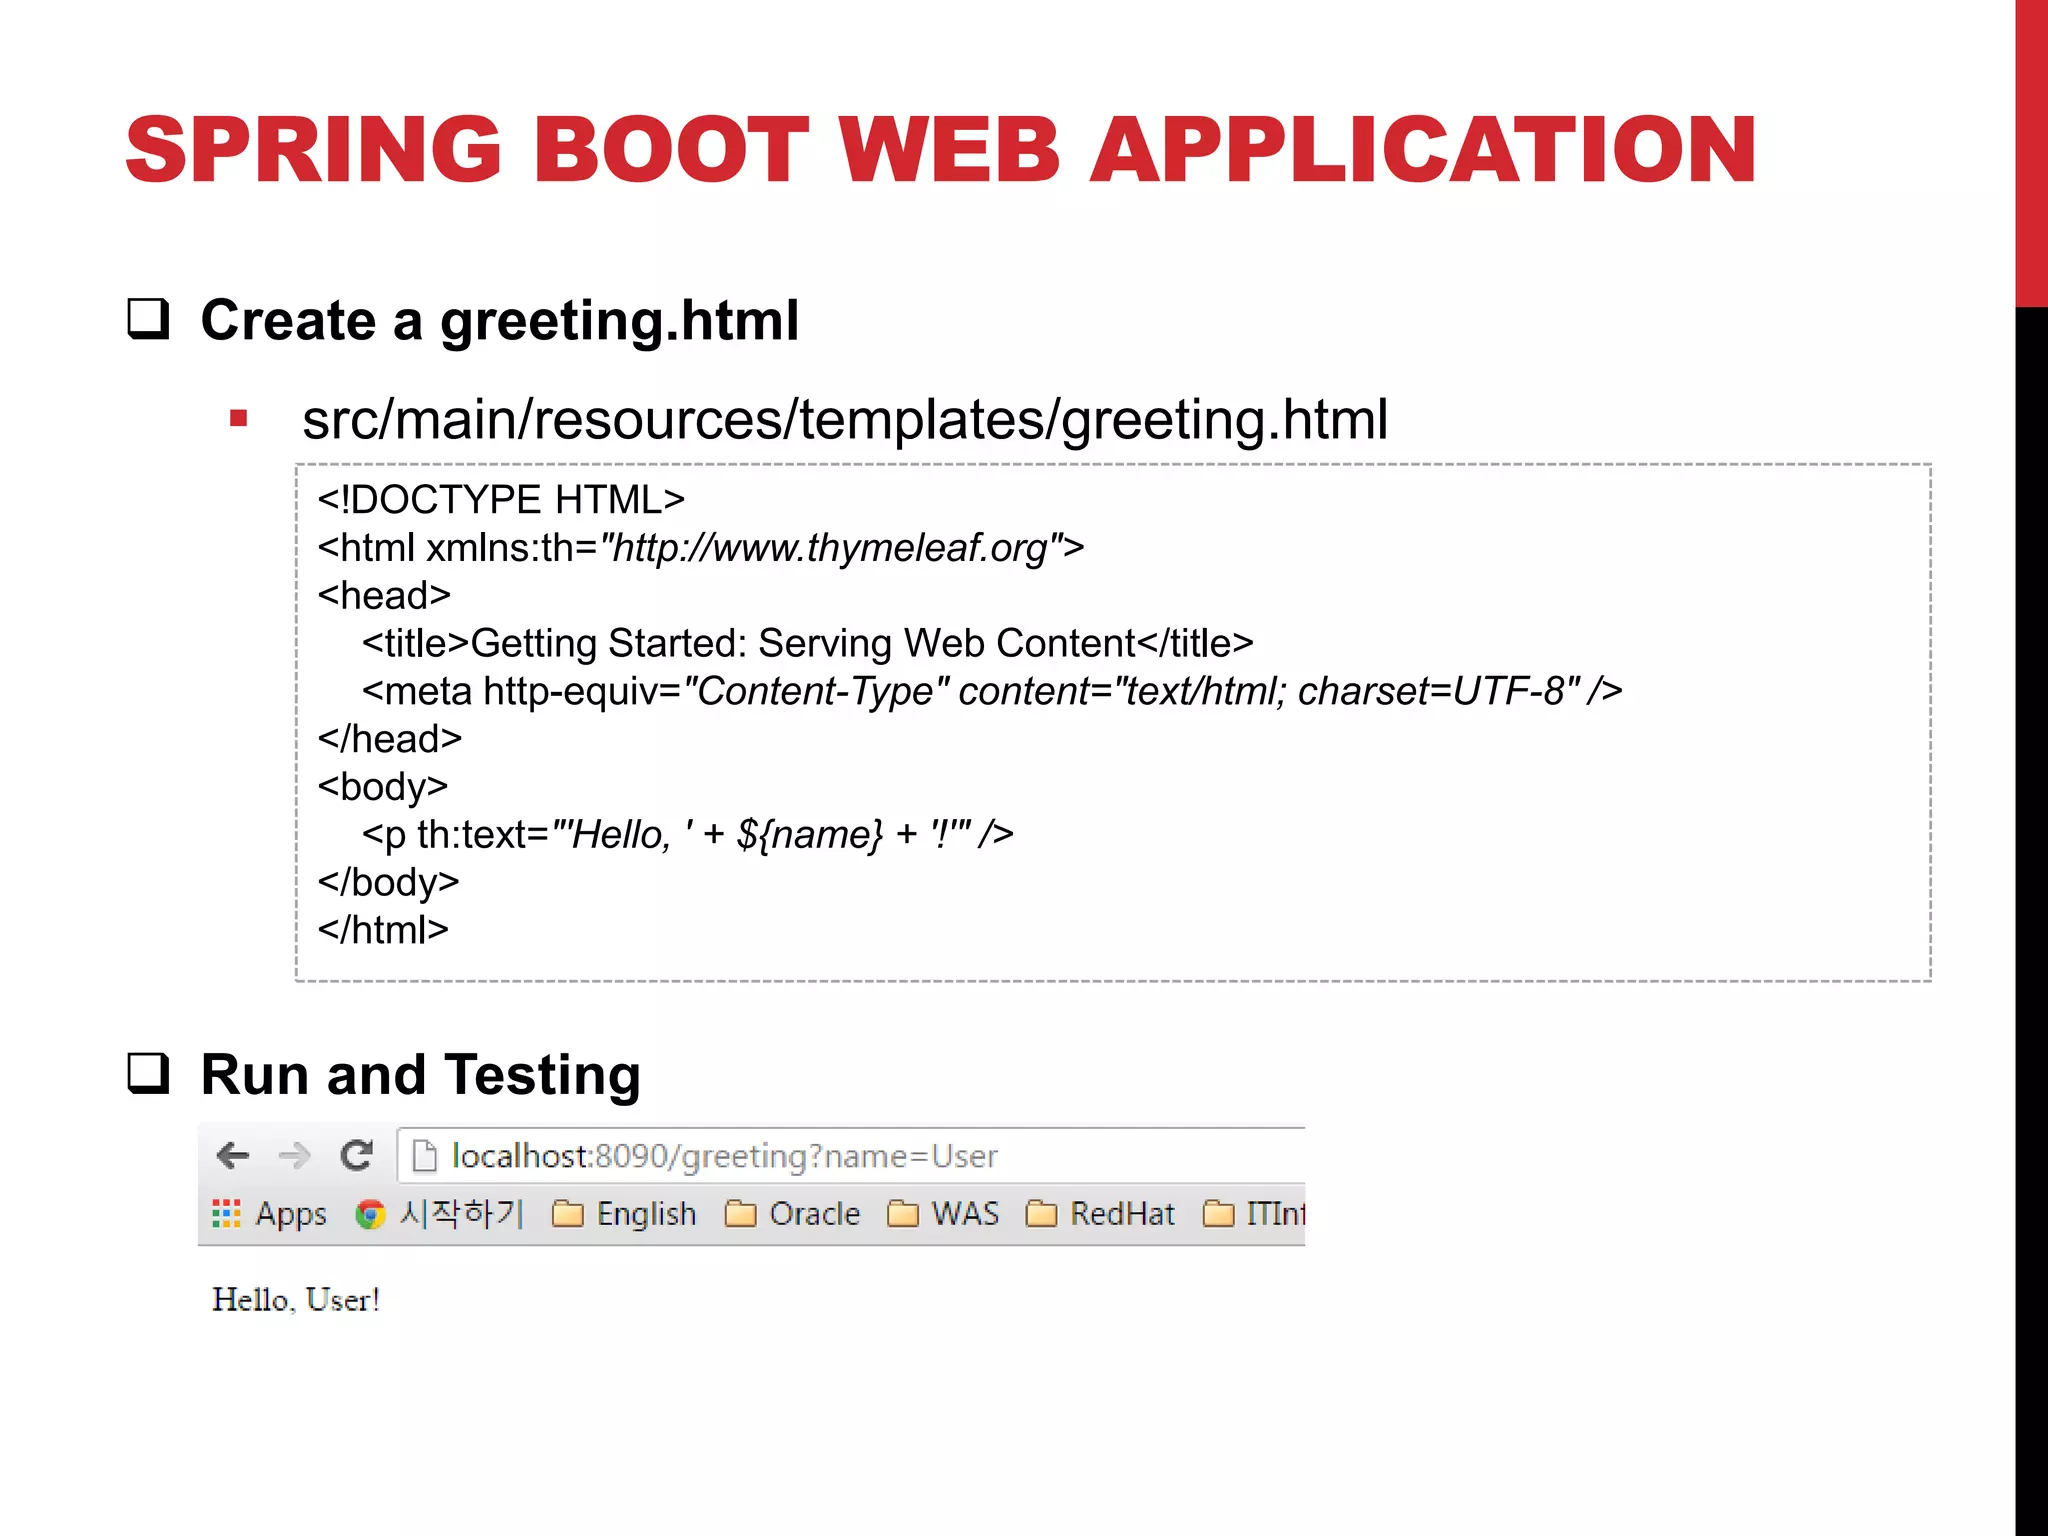Open the RedHat bookmarks folder
The height and width of the screenshot is (1536, 2048).
pos(1101,1214)
